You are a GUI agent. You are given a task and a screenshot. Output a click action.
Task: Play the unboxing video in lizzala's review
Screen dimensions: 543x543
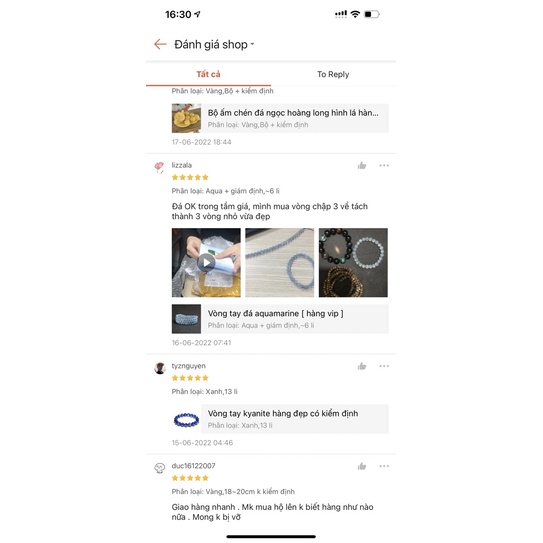tap(206, 262)
